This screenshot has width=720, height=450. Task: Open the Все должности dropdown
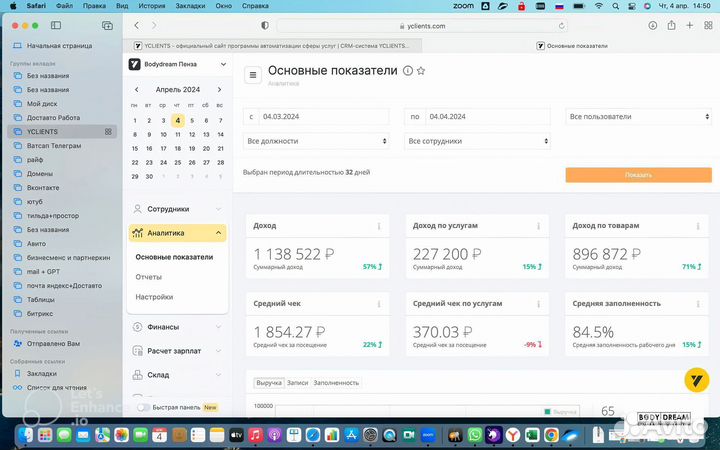click(x=316, y=141)
